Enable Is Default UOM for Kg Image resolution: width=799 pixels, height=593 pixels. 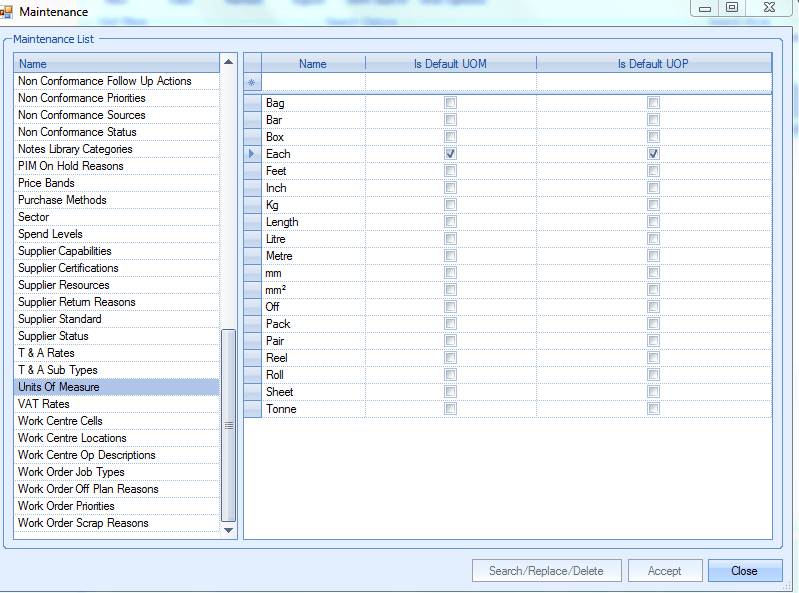pos(451,205)
